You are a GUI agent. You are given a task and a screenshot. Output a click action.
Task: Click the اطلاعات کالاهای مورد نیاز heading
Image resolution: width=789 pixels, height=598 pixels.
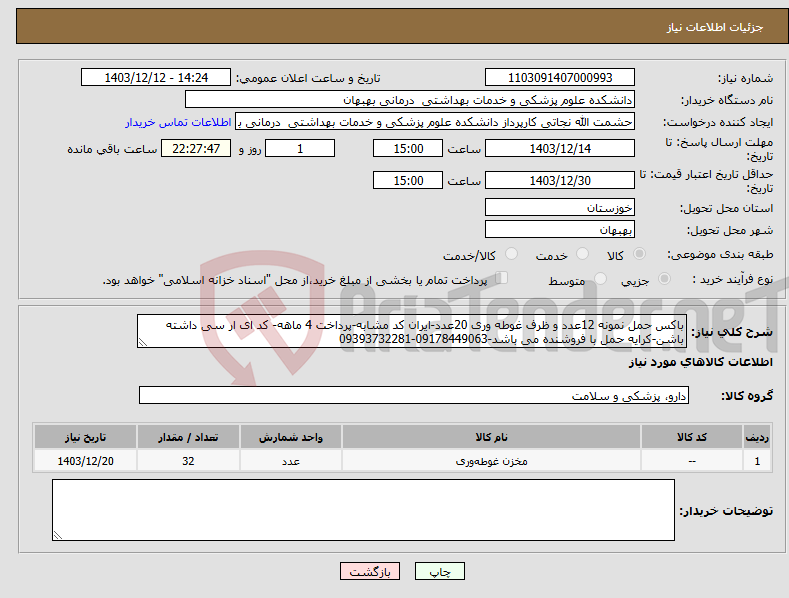(700, 362)
